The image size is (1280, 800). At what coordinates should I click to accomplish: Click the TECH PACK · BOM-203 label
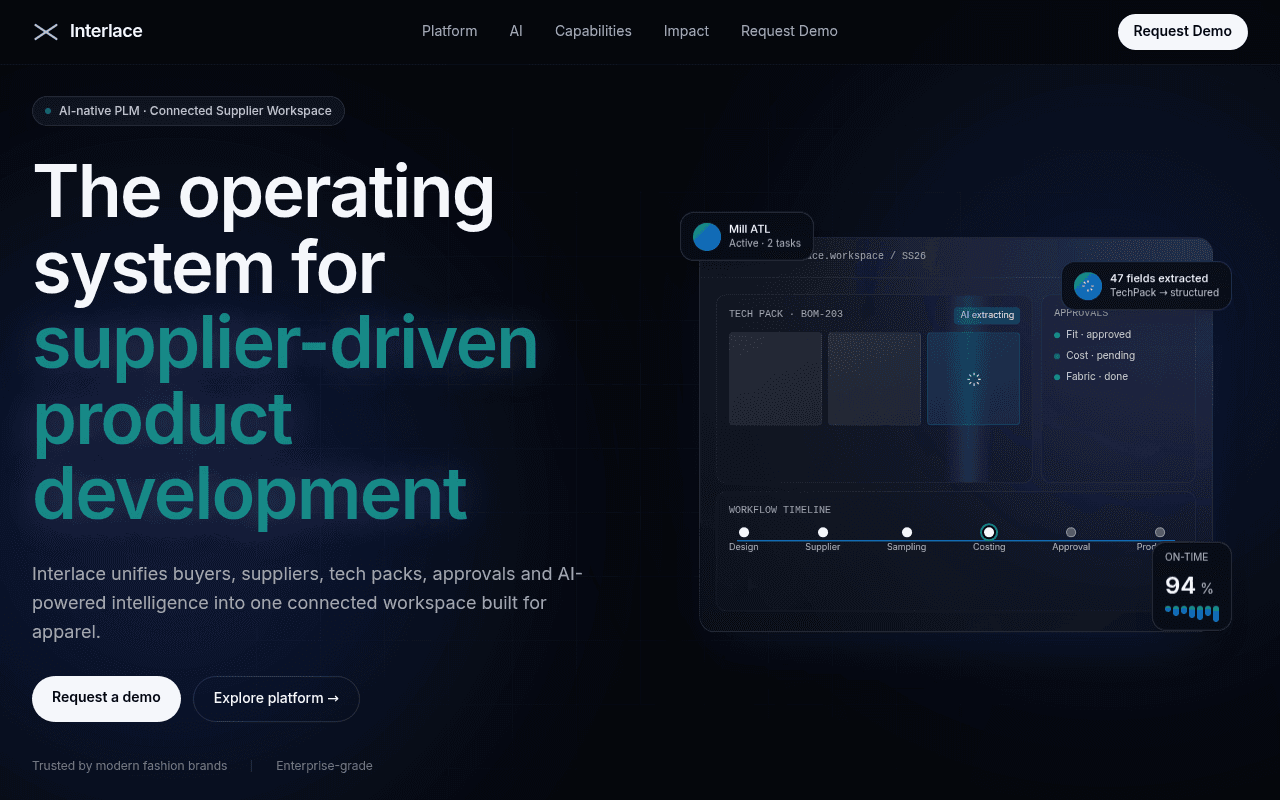click(x=786, y=314)
